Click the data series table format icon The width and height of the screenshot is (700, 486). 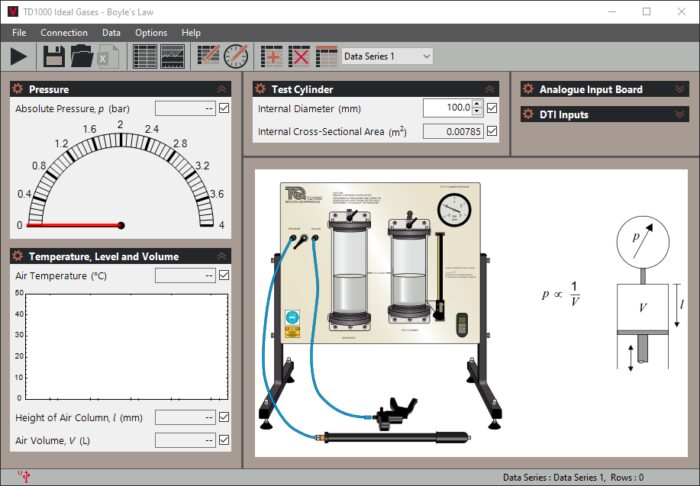point(327,57)
